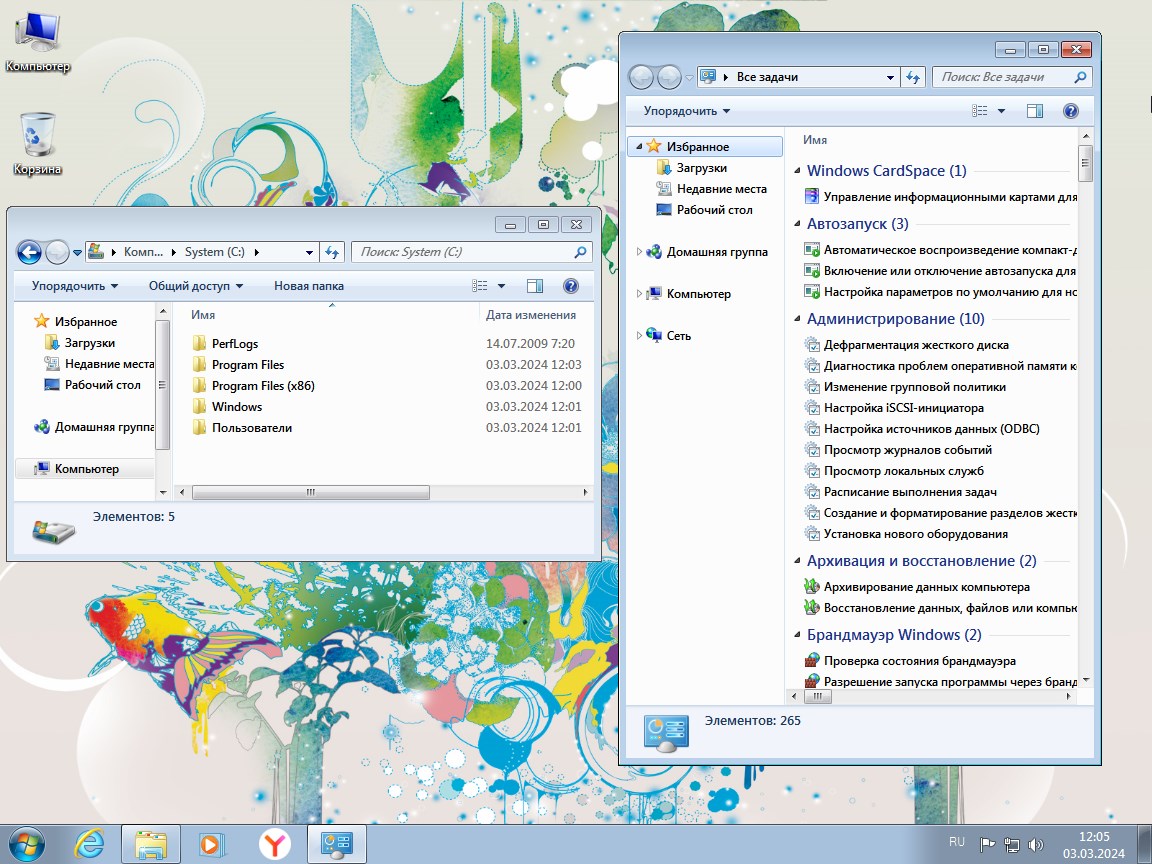Open address history dropdown in System (C:) window
Image resolution: width=1152 pixels, height=864 pixels.
click(309, 252)
